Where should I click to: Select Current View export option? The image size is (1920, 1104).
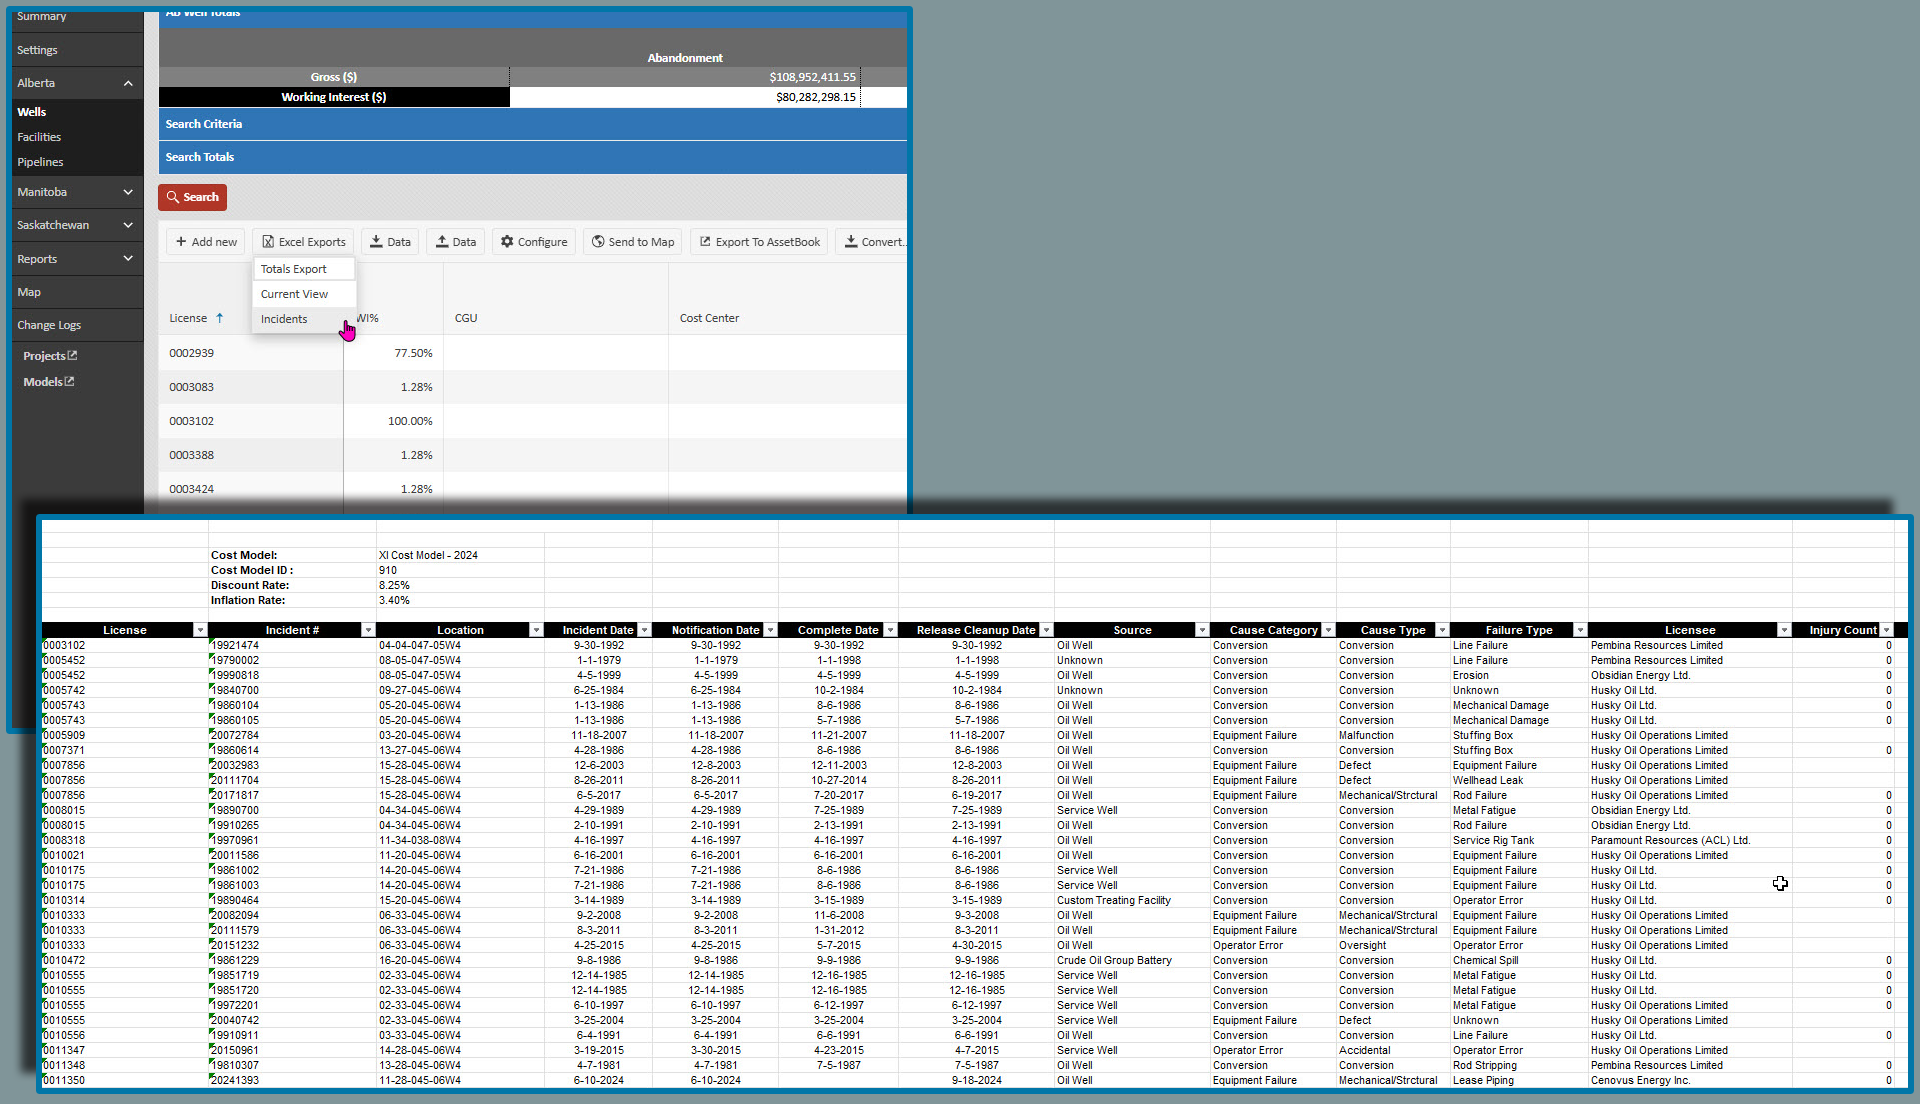point(294,294)
